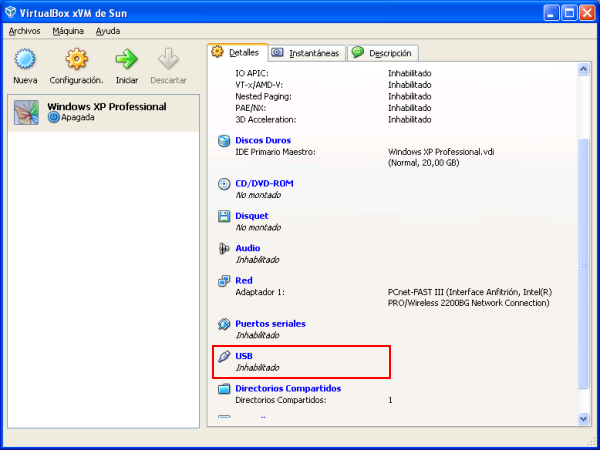Open Configuración settings gear icon
Screen dimensions: 600x450
(76, 60)
